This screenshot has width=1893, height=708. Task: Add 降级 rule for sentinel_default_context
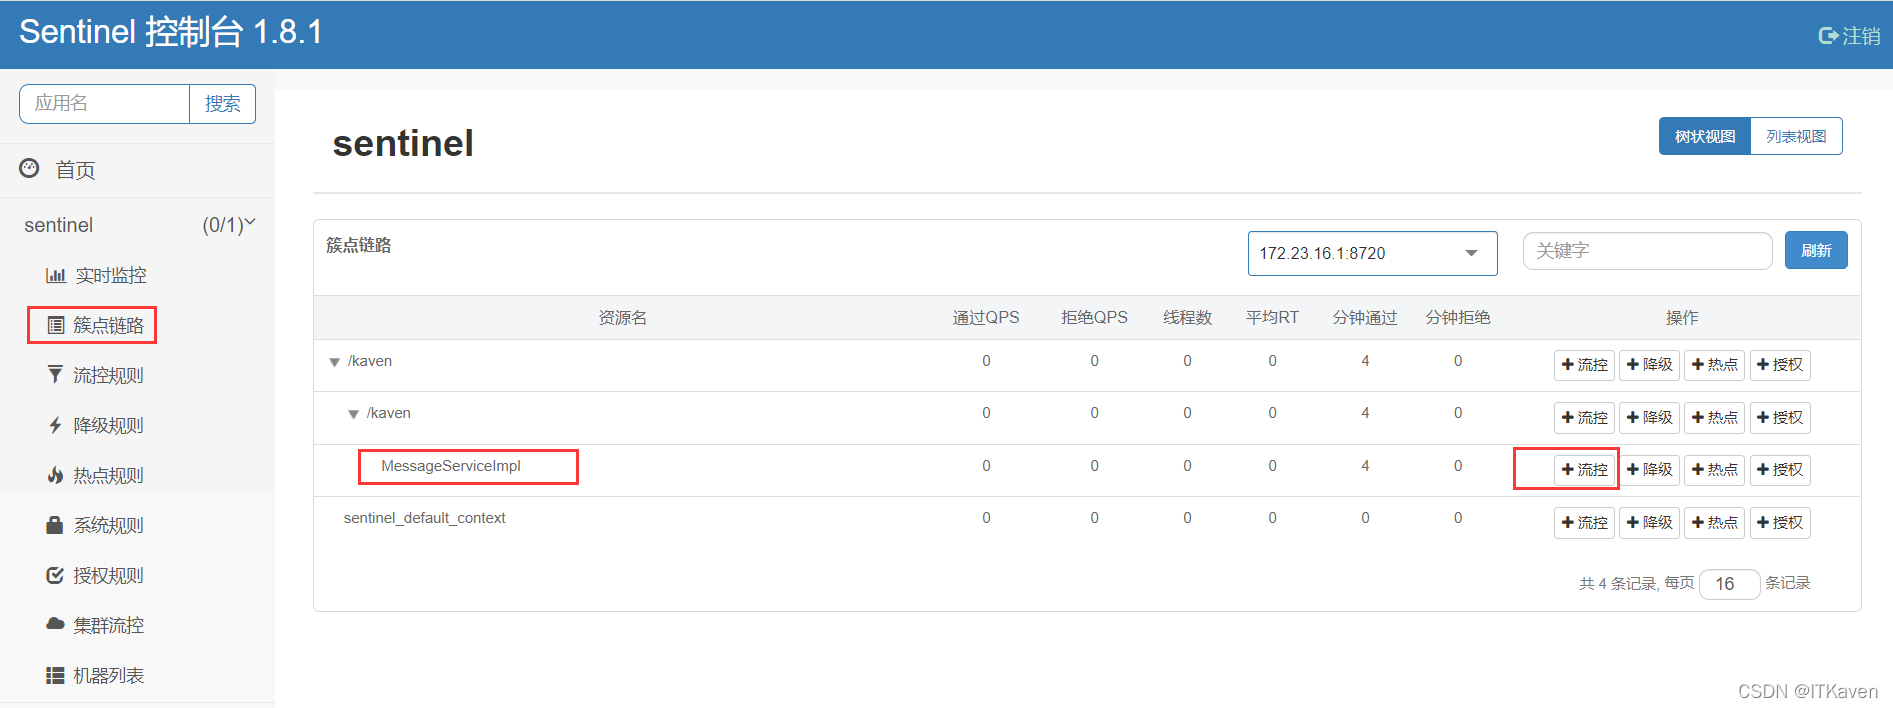point(1649,523)
